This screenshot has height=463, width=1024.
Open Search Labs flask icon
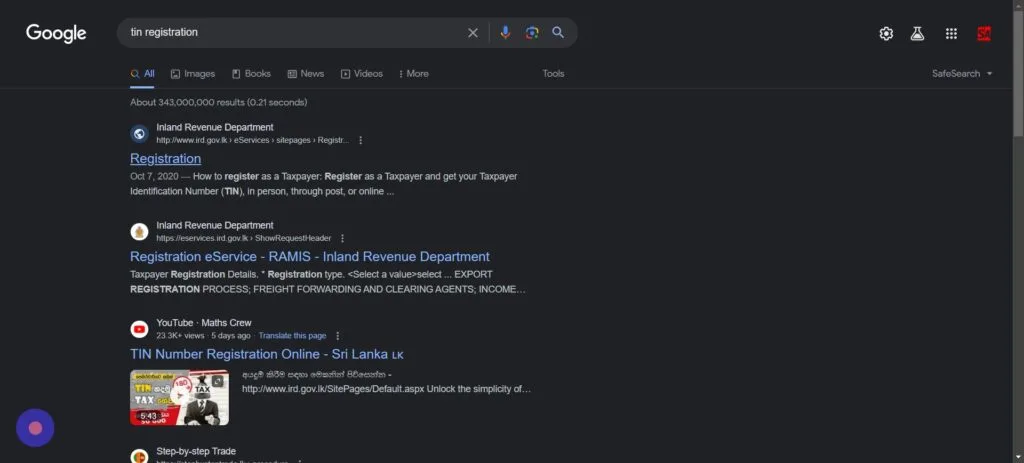point(918,34)
